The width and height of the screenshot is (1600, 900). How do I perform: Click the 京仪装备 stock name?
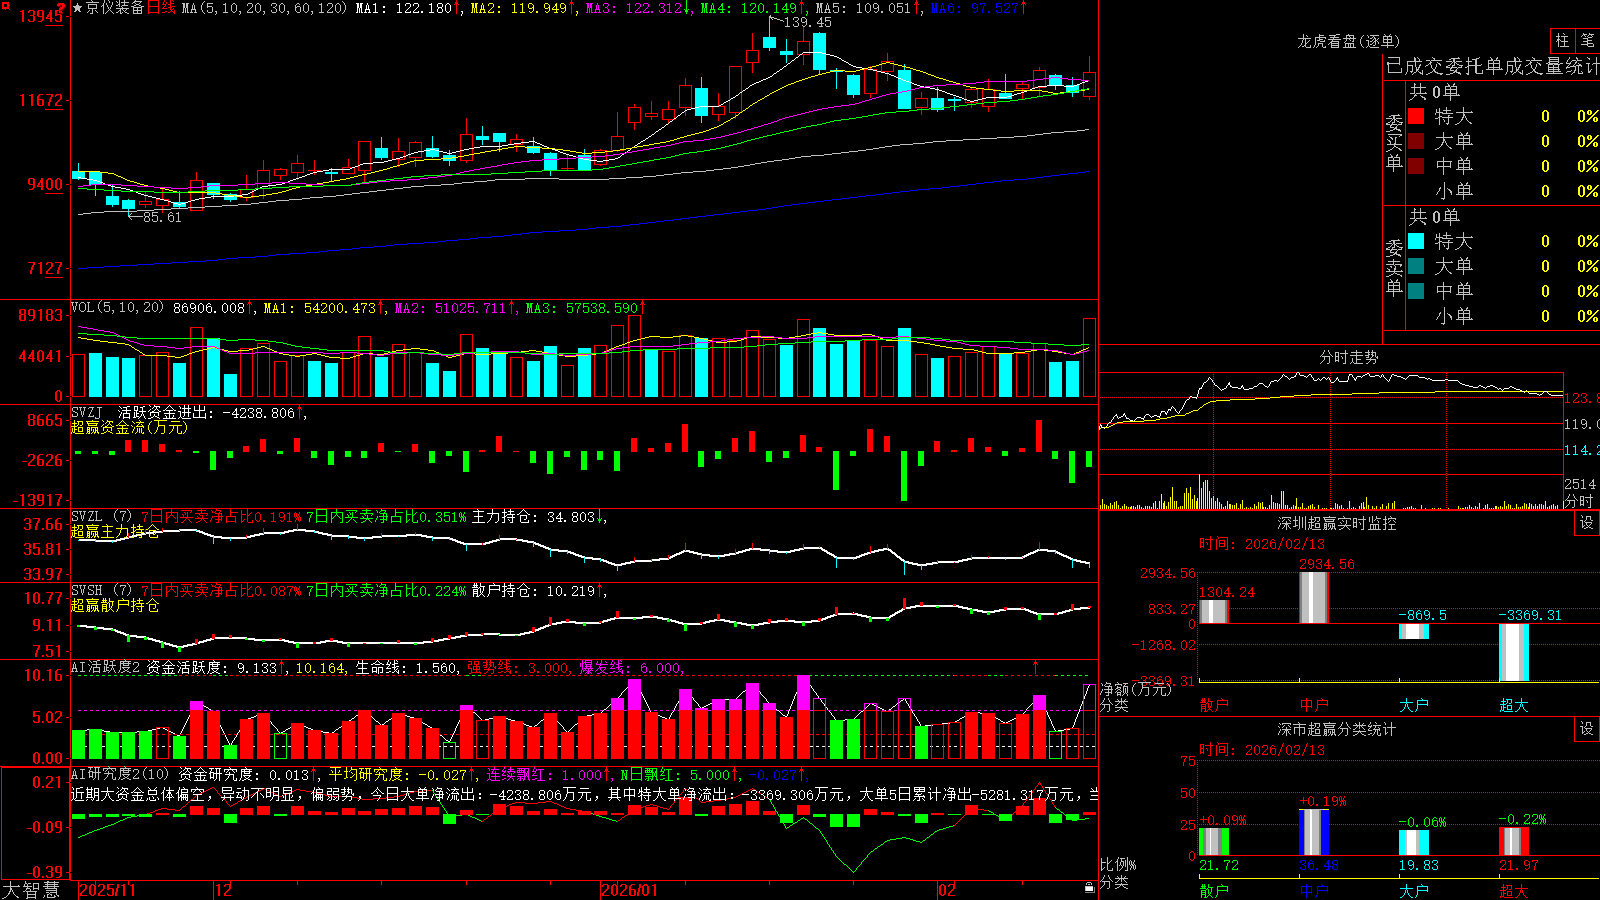tap(115, 8)
